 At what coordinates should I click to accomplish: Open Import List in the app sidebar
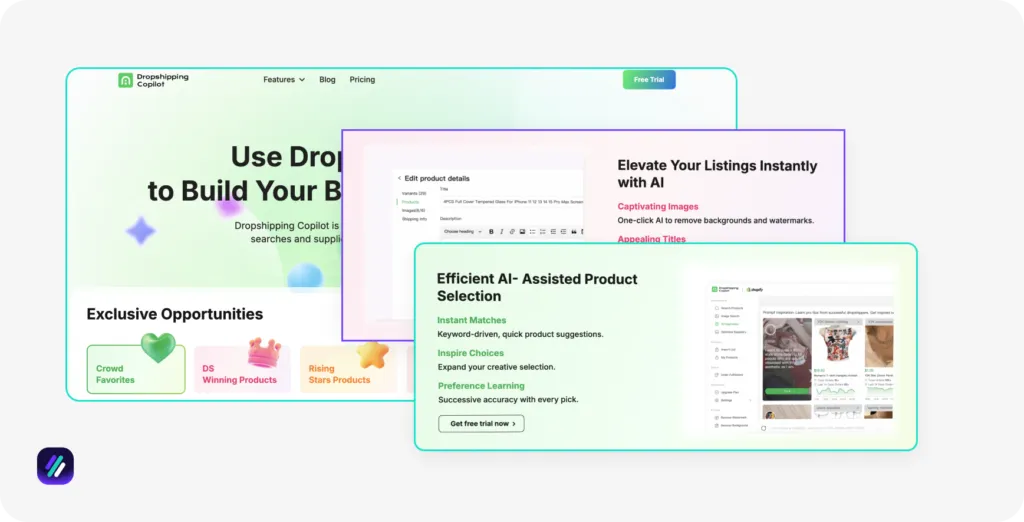click(x=727, y=350)
